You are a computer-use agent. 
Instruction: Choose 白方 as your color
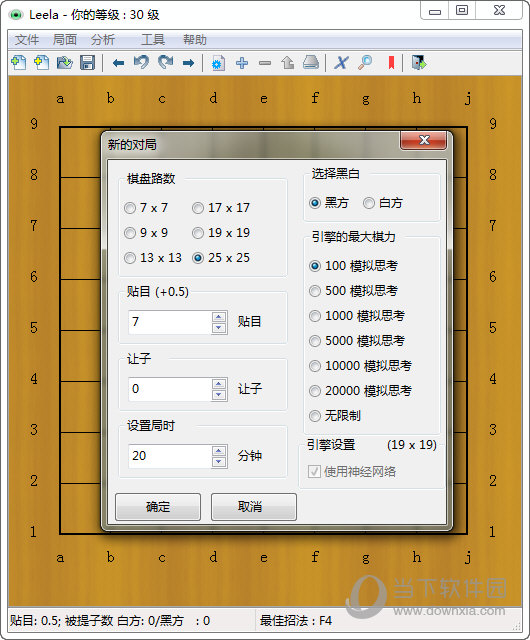pos(383,202)
